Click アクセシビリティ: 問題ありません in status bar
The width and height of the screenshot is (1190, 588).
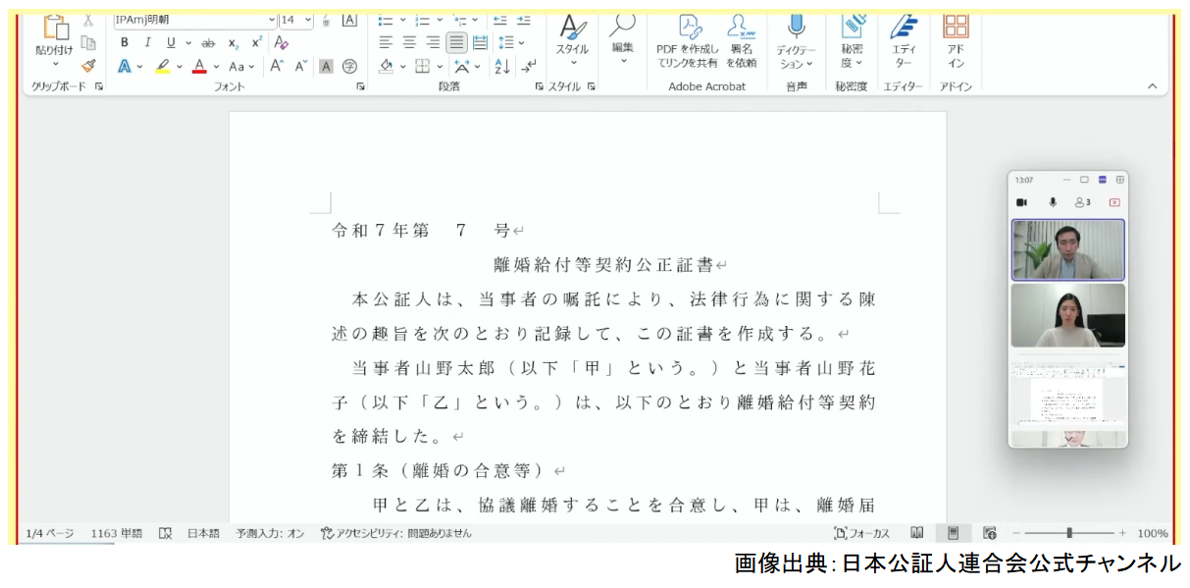tap(395, 534)
